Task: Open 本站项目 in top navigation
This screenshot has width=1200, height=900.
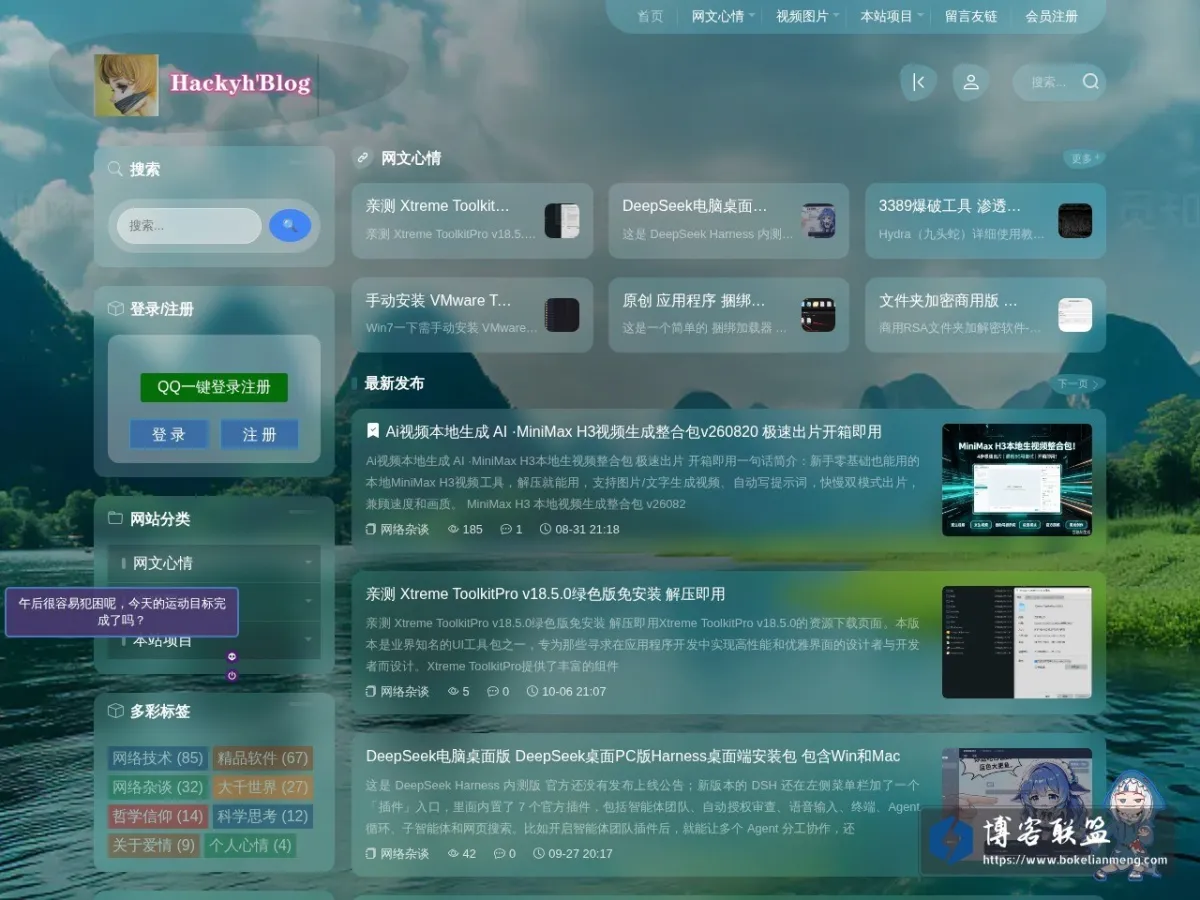Action: point(886,16)
